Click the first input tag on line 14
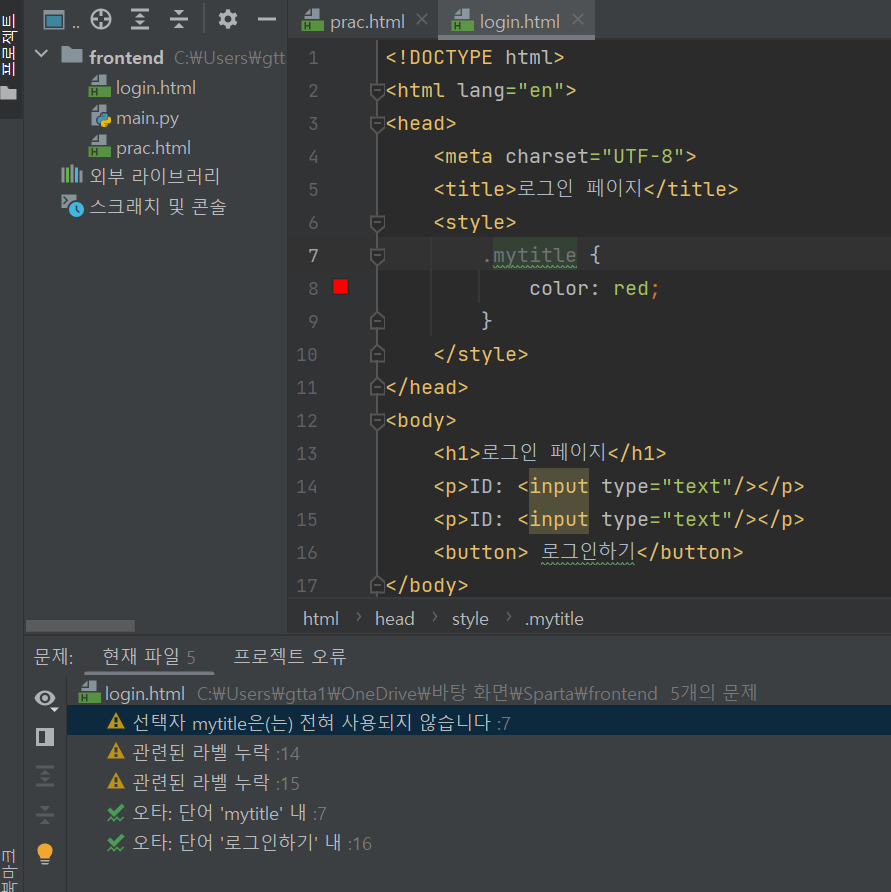The height and width of the screenshot is (892, 891). click(x=559, y=486)
